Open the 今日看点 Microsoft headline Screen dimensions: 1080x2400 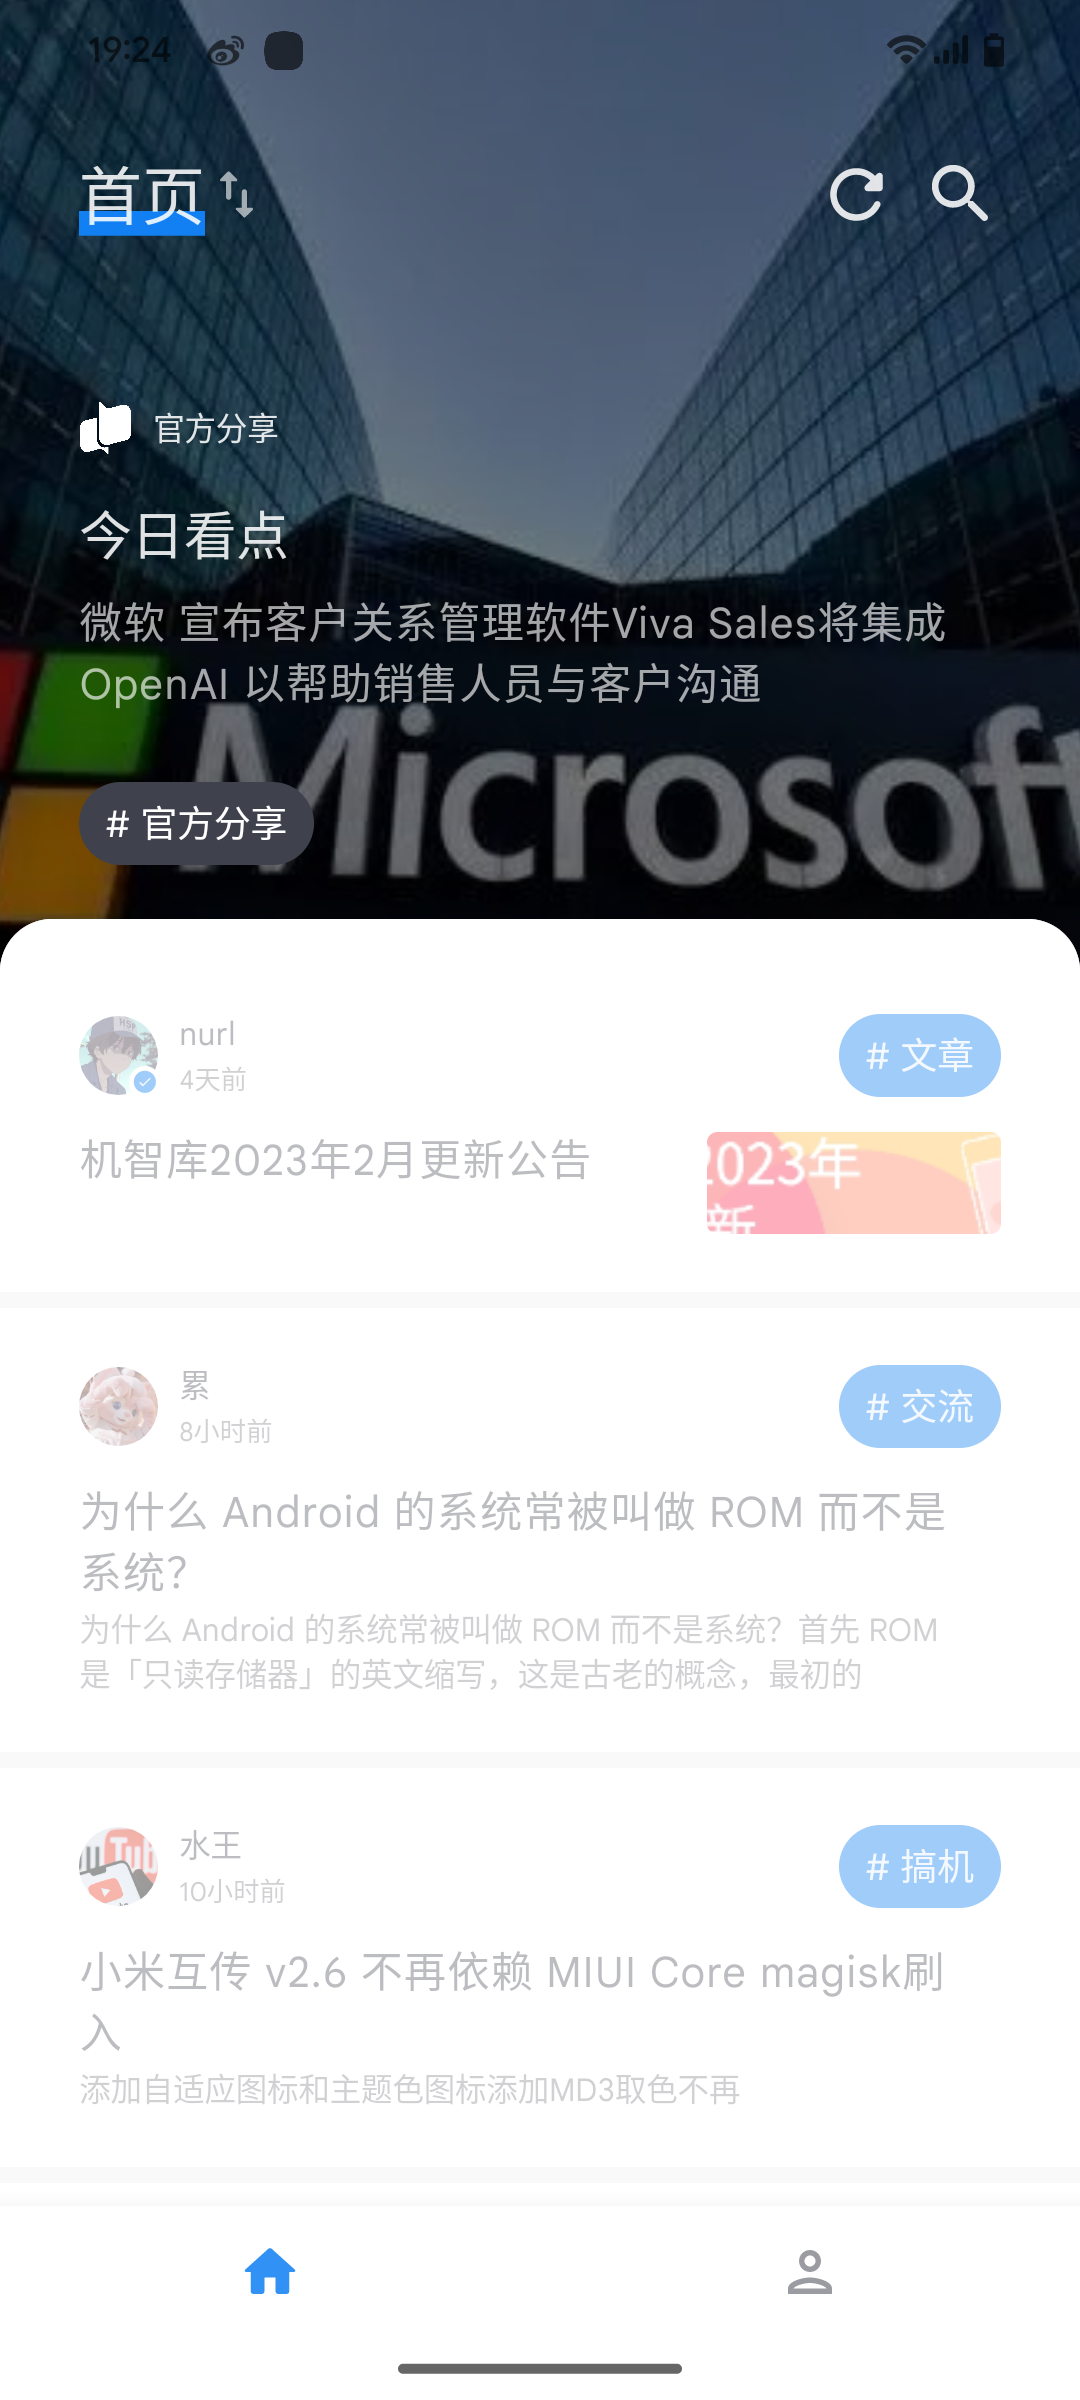(x=513, y=653)
